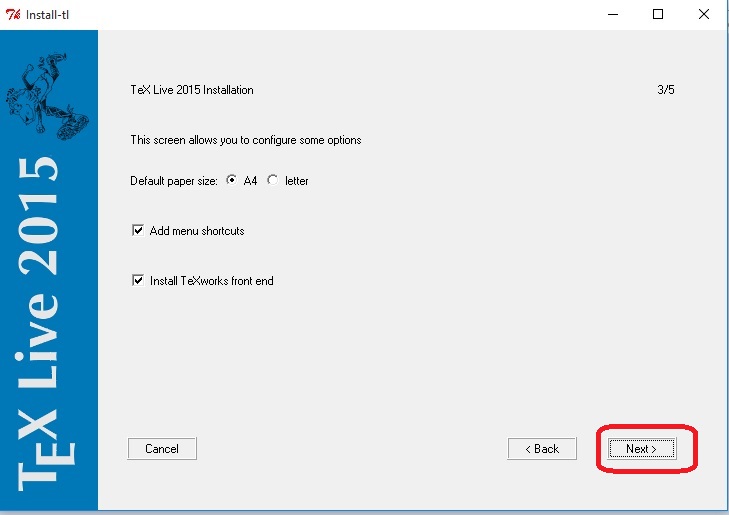Choose the letter paper size radio button
Screen dimensions: 729x515
(x=273, y=181)
